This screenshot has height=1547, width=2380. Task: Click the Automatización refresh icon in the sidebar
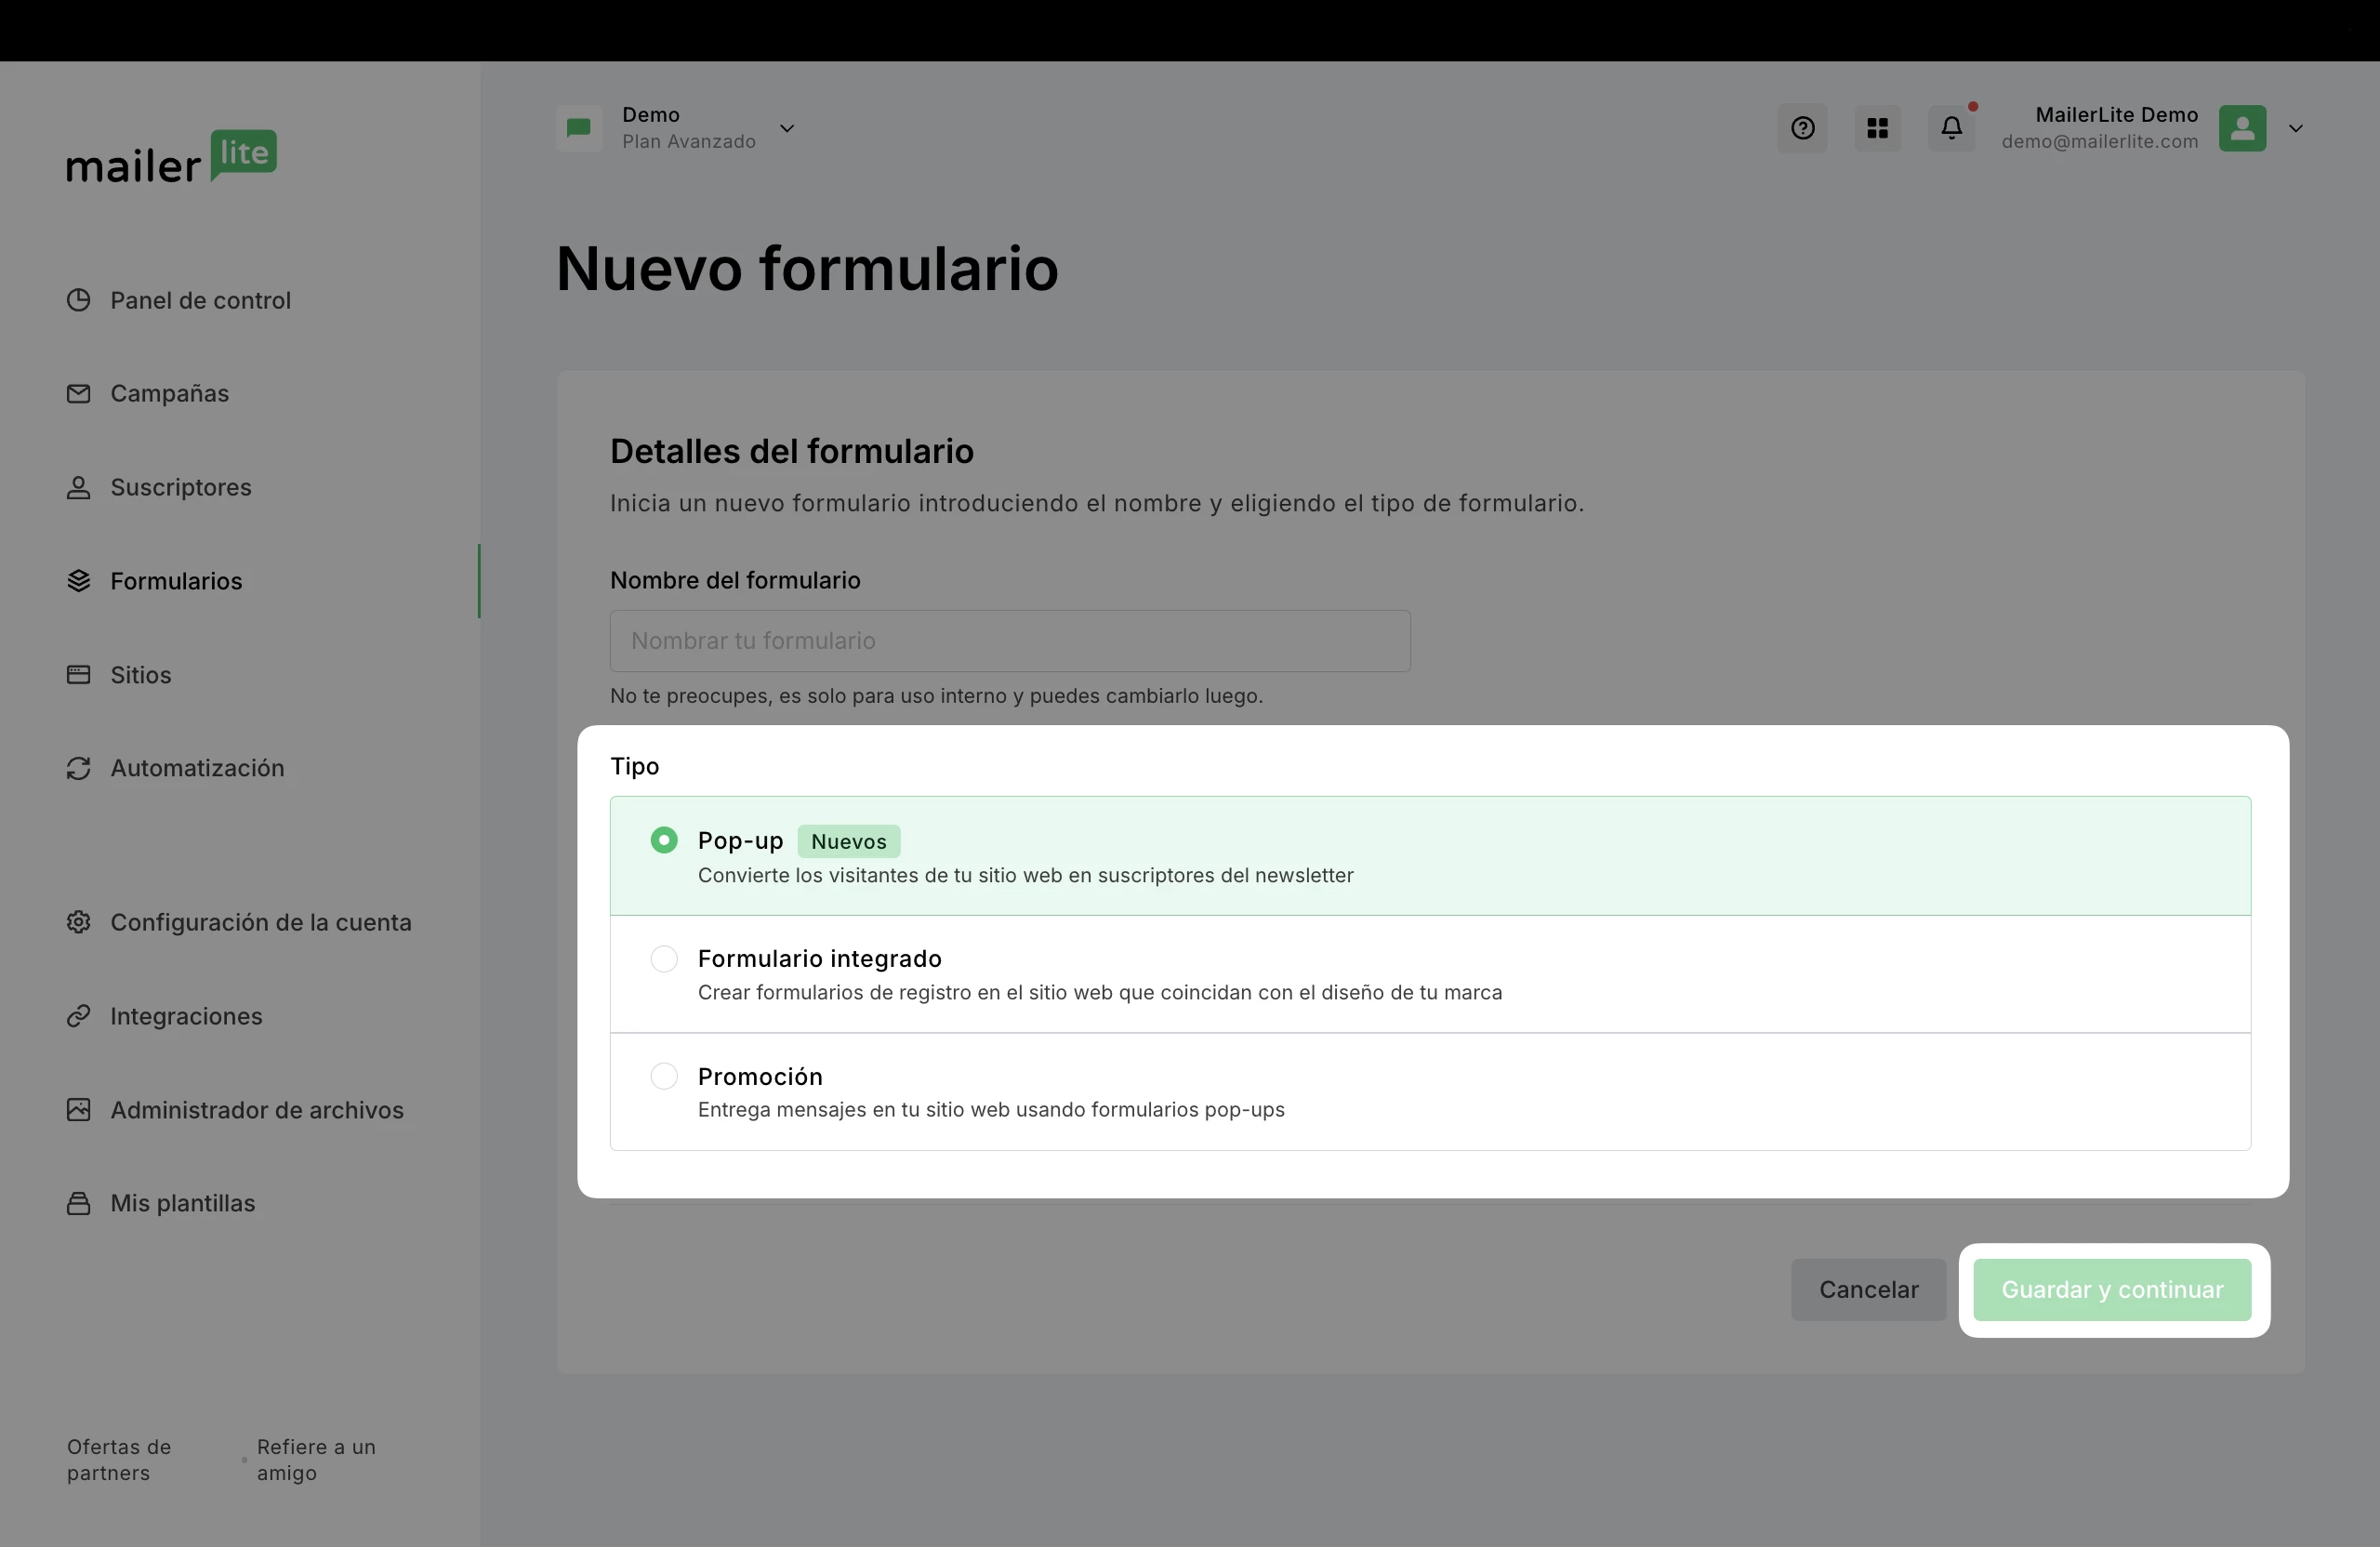79,768
